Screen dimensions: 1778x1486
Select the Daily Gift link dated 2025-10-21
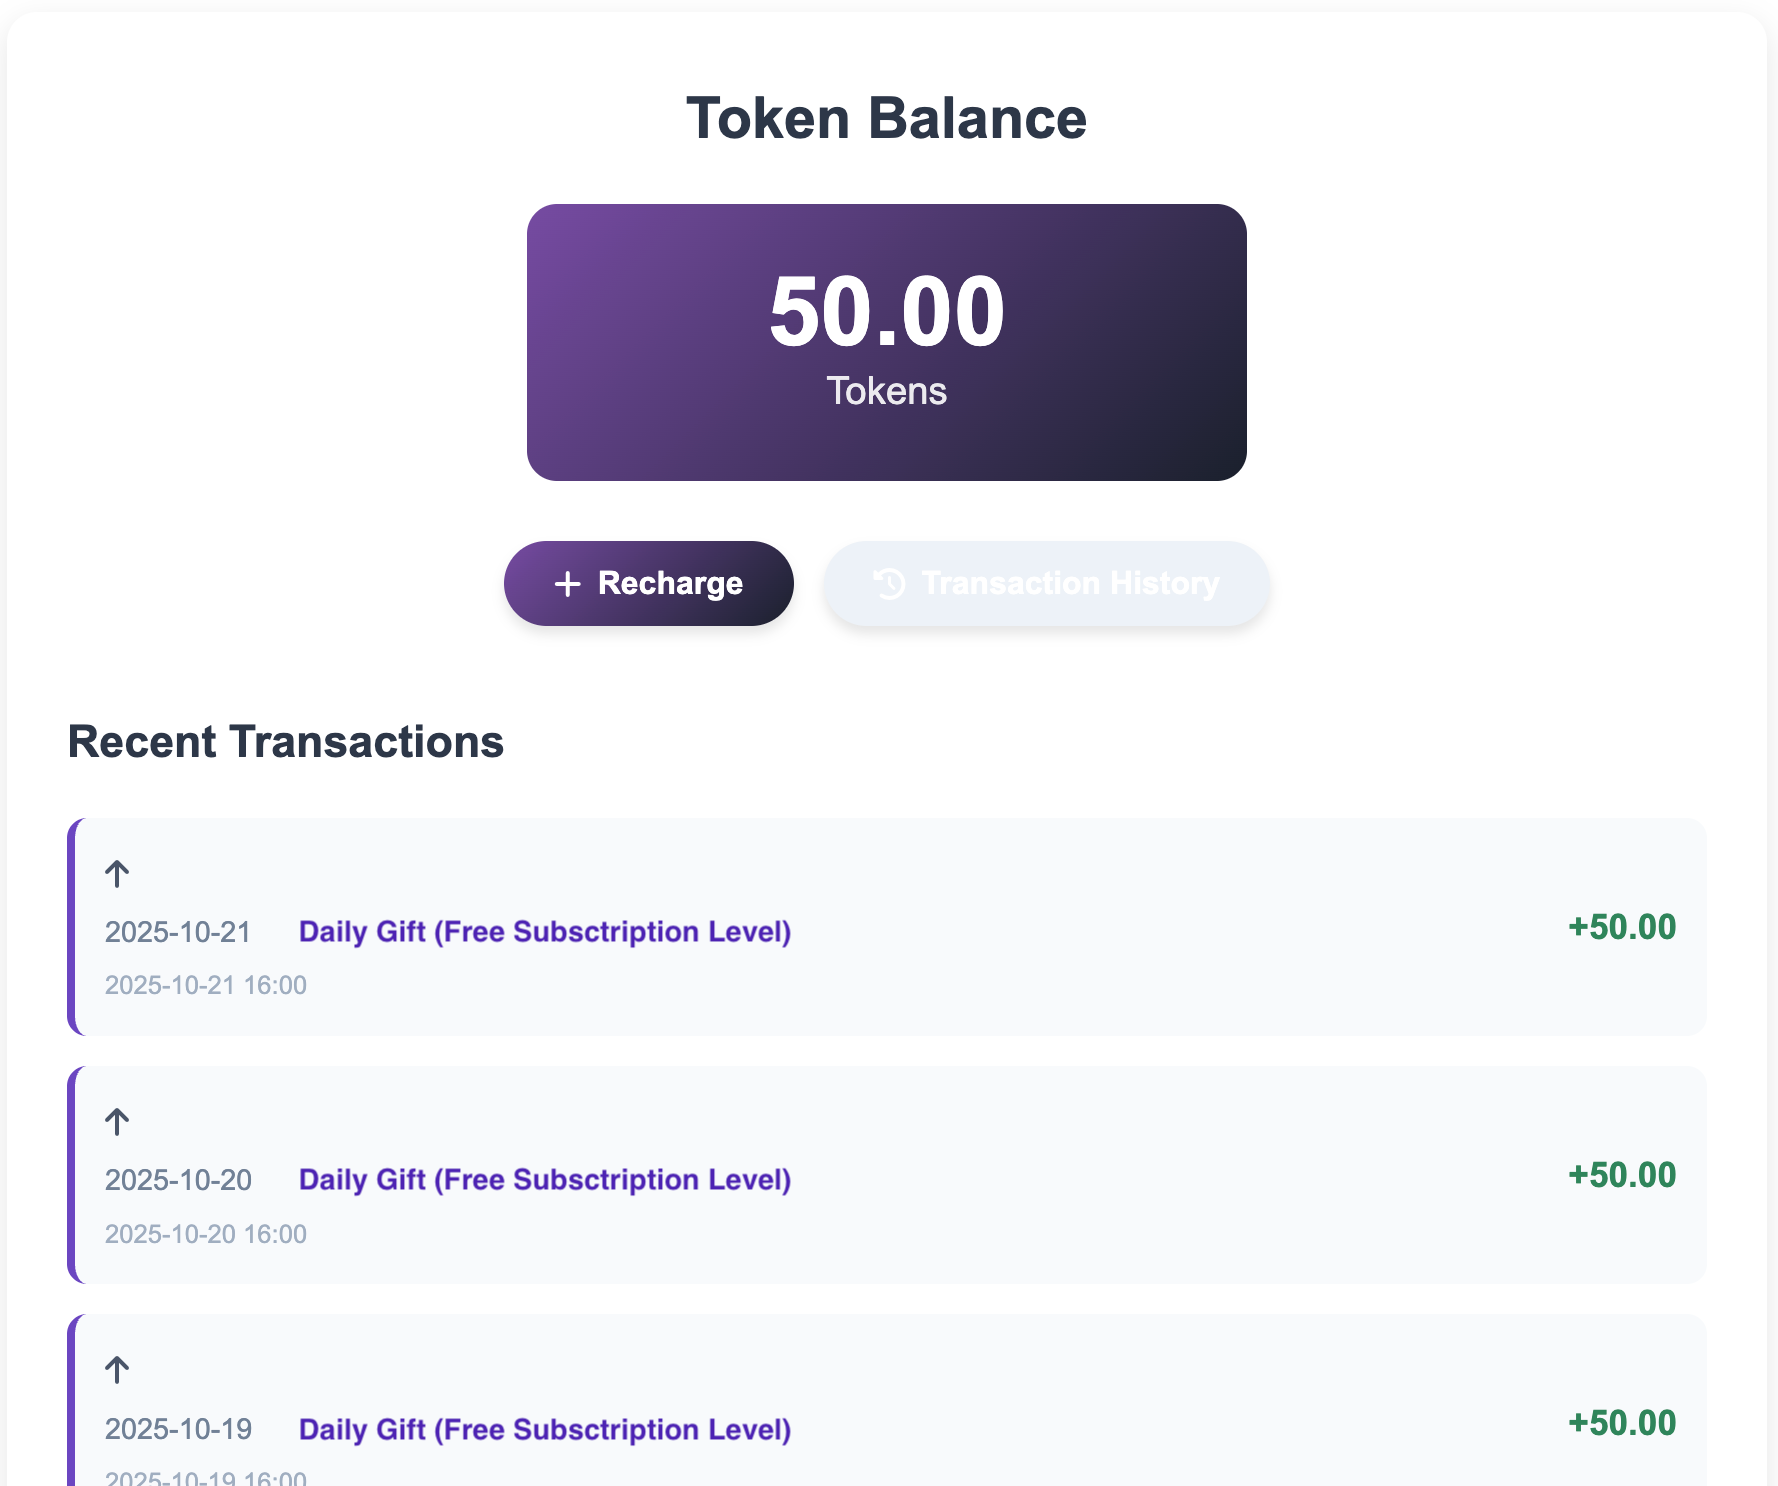[544, 931]
